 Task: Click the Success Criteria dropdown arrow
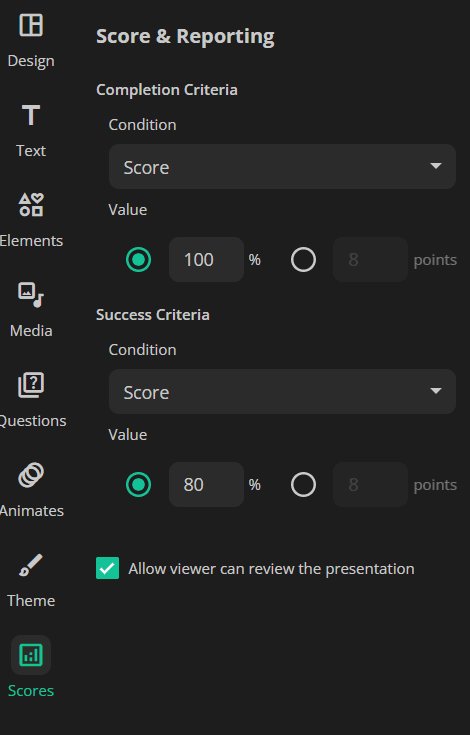pos(436,391)
